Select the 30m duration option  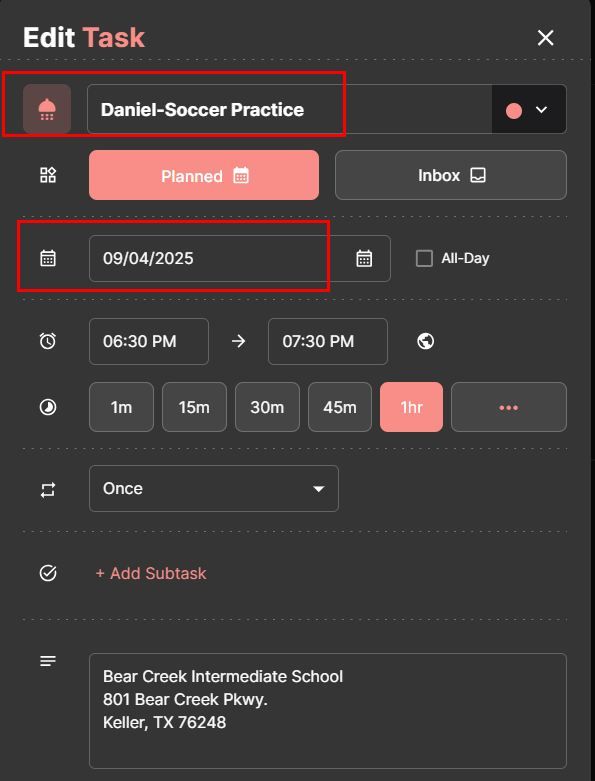pos(267,407)
